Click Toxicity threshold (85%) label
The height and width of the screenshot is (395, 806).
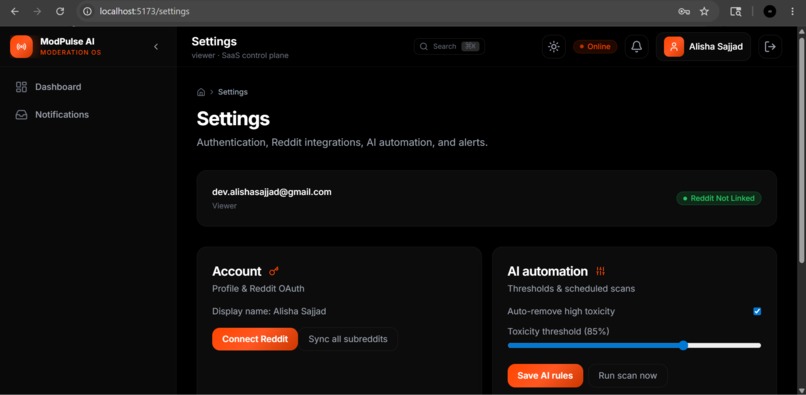pos(558,332)
